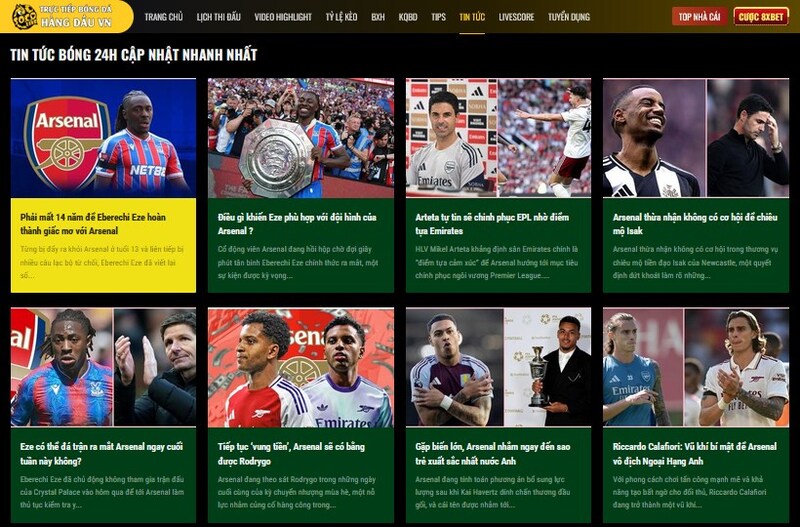Screen dimensions: 800x527
Task: Click the Cược 8XBET button
Action: pos(761,17)
